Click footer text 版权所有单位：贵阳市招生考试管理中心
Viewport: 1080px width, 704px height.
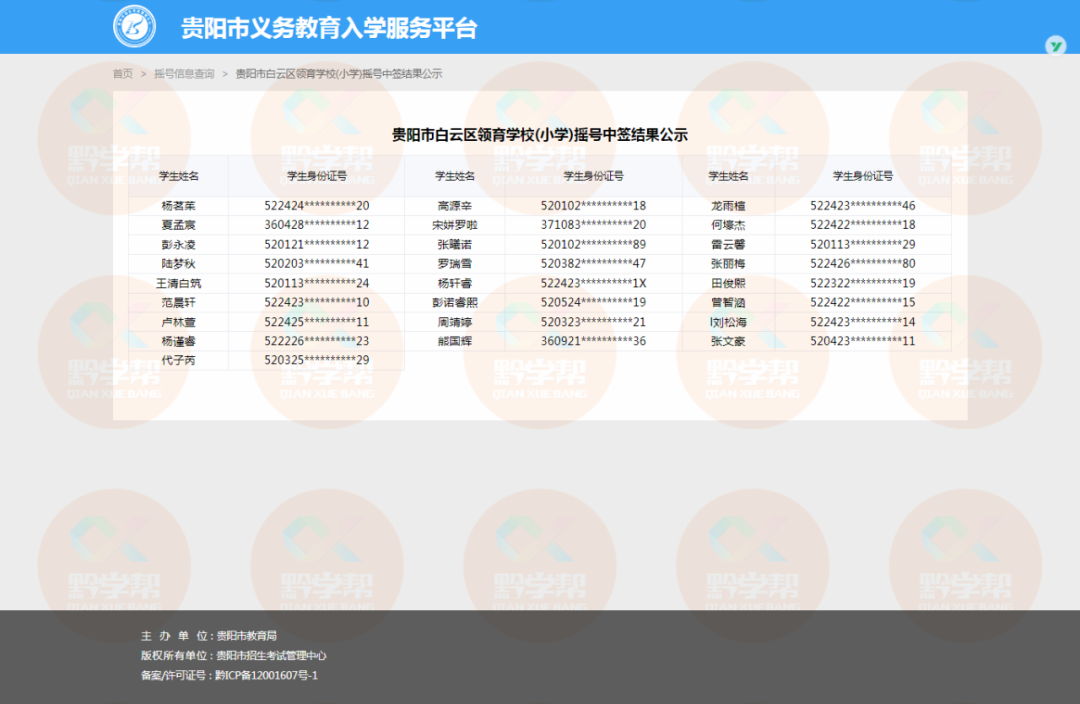tap(233, 656)
